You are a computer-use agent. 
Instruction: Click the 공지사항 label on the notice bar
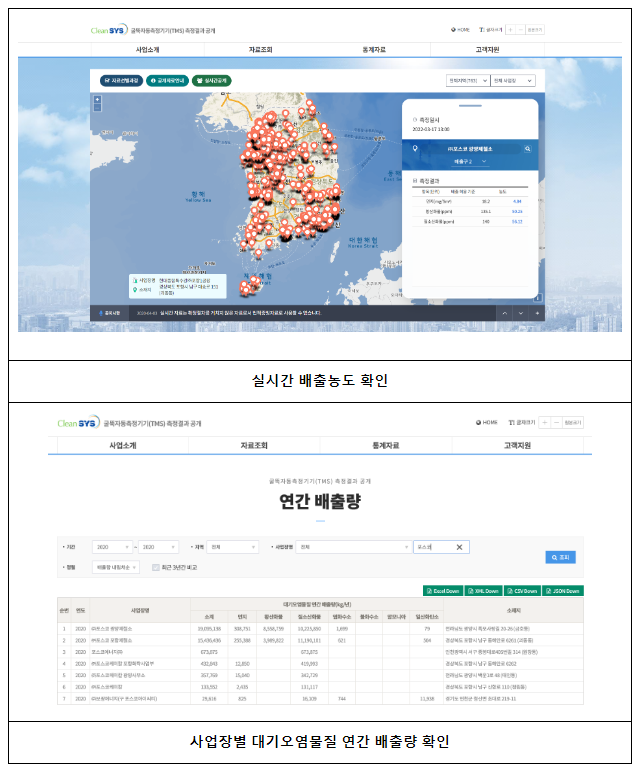(110, 313)
